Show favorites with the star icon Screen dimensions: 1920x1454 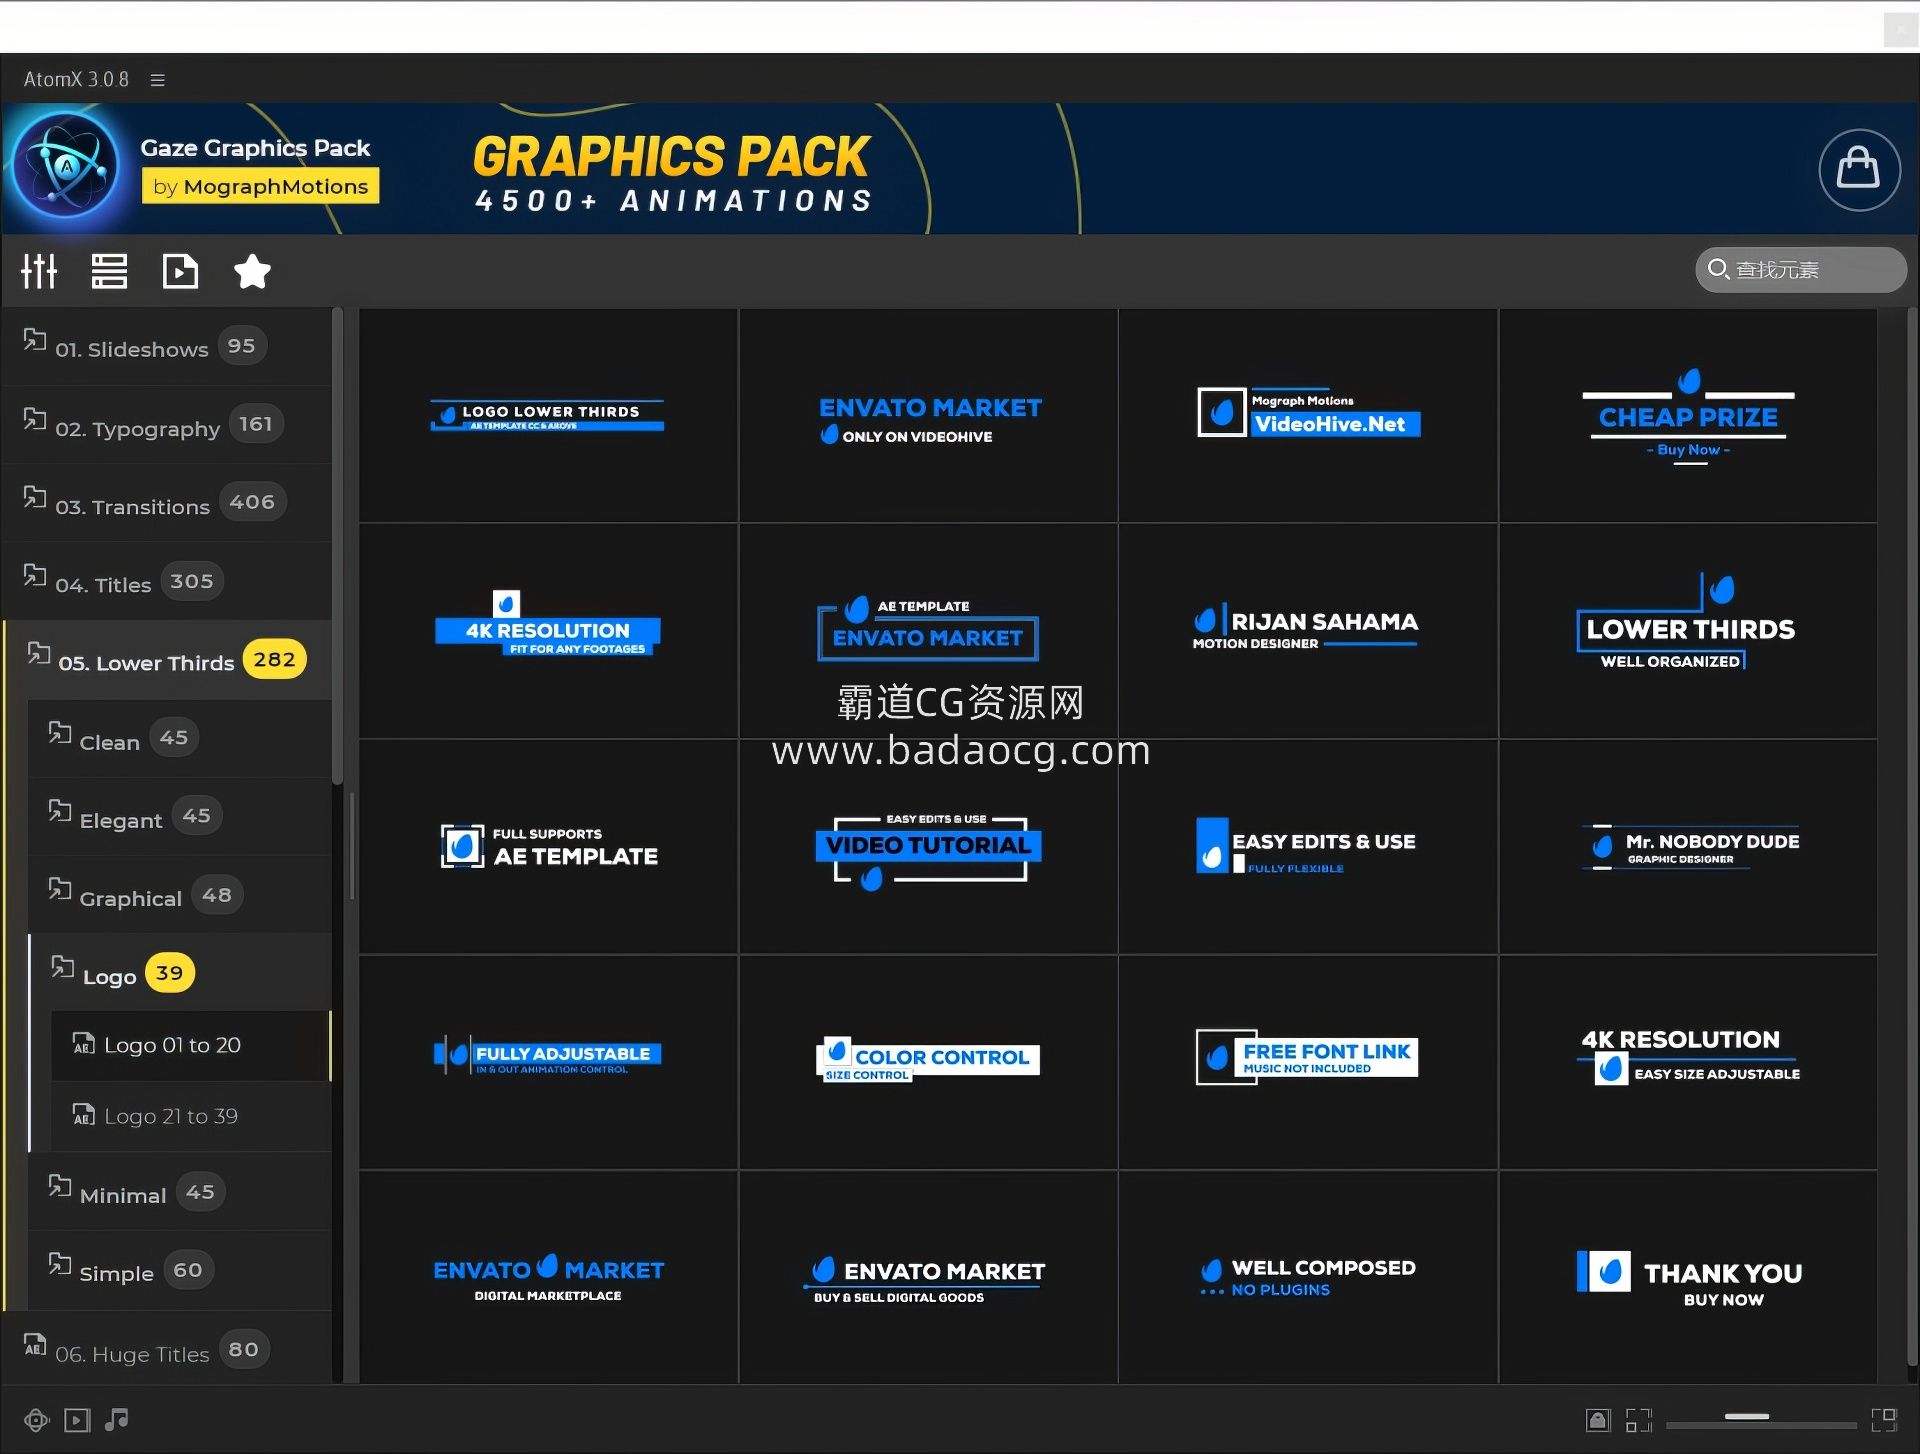point(252,271)
